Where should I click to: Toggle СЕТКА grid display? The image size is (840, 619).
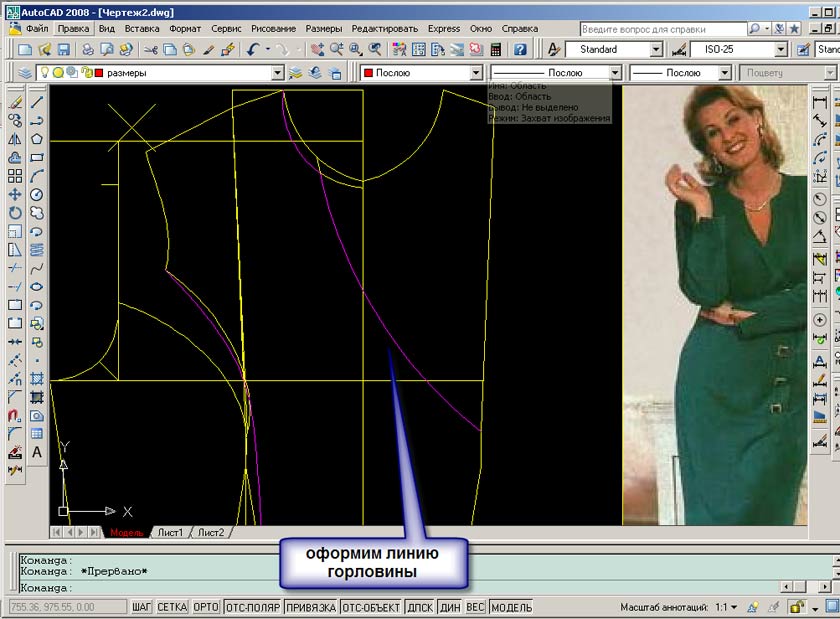[x=172, y=607]
